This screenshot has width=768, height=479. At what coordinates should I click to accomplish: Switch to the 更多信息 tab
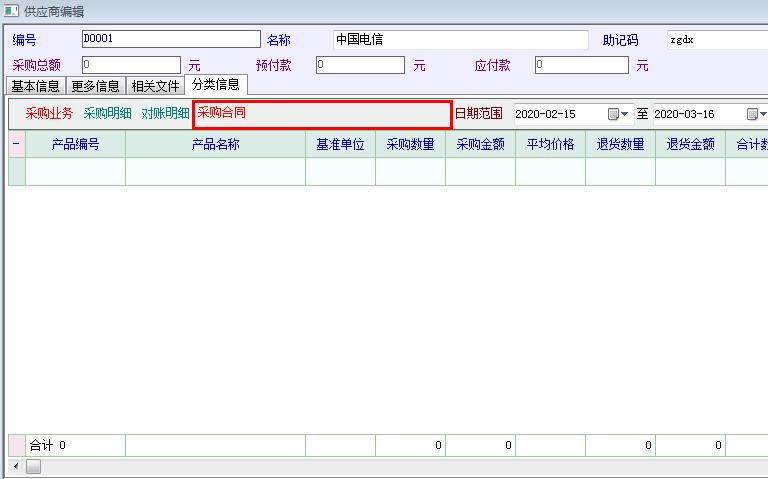(x=96, y=86)
